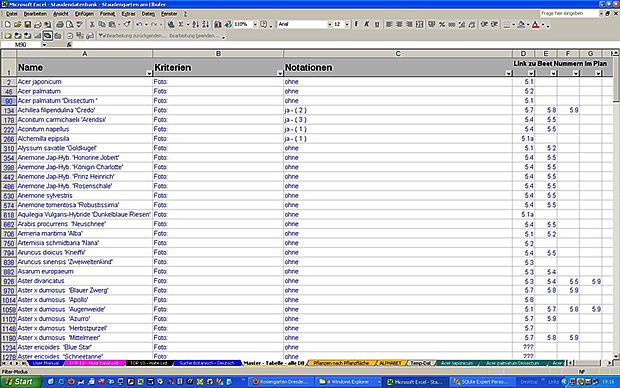Print the sheet using the printer icon
The image size is (620, 388).
[59, 25]
